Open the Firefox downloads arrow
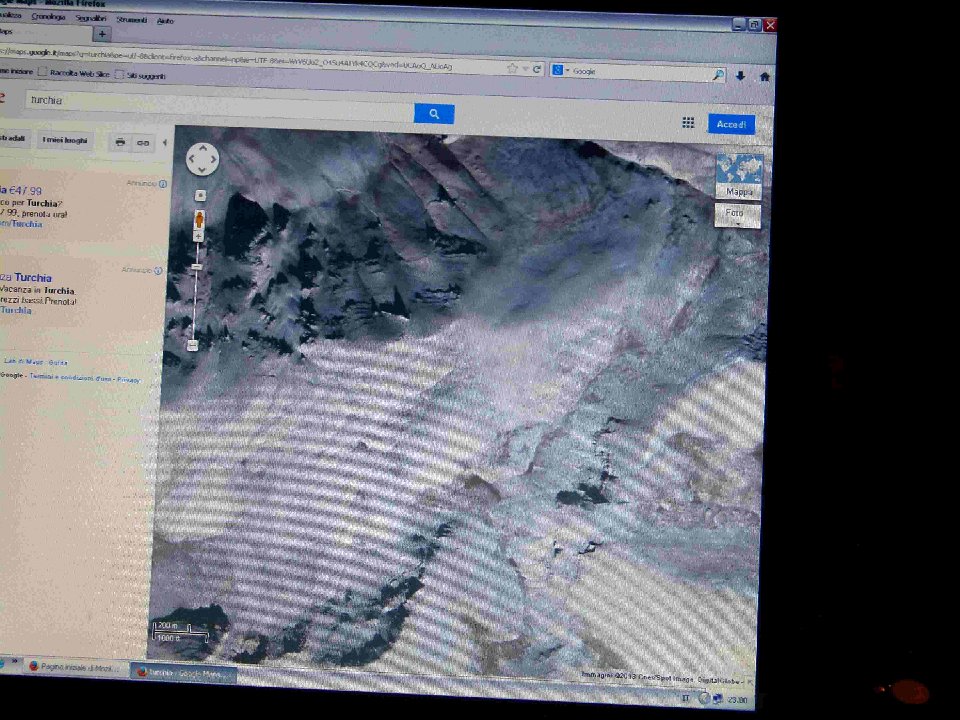Image resolution: width=960 pixels, height=720 pixels. 740,76
